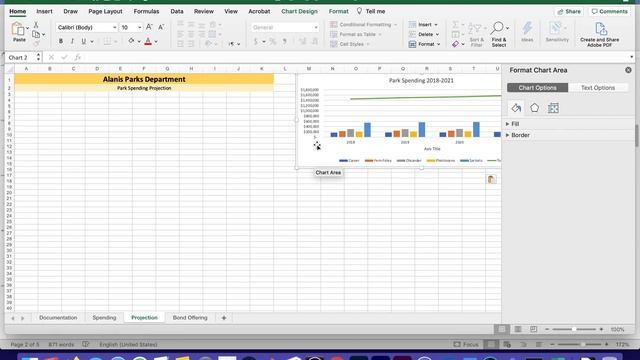Screen dimensions: 640x360
Task: Click the paste options icon below chart
Action: (491, 179)
